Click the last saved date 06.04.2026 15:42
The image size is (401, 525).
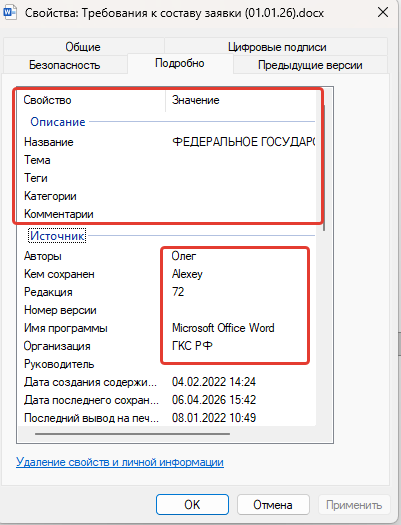(214, 400)
